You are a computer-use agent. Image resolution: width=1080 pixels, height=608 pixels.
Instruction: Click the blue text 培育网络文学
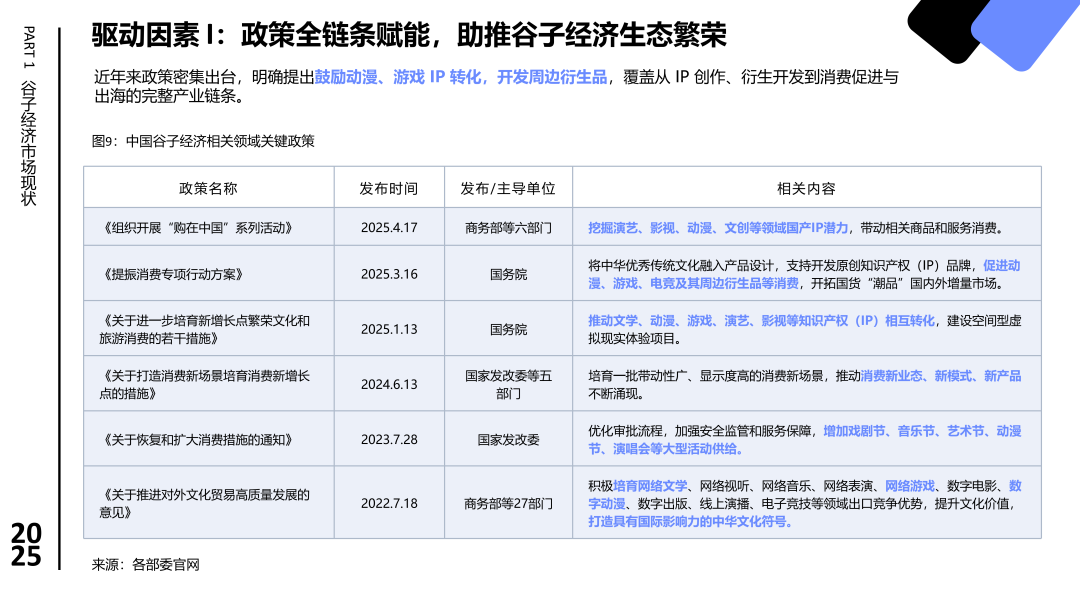(650, 485)
